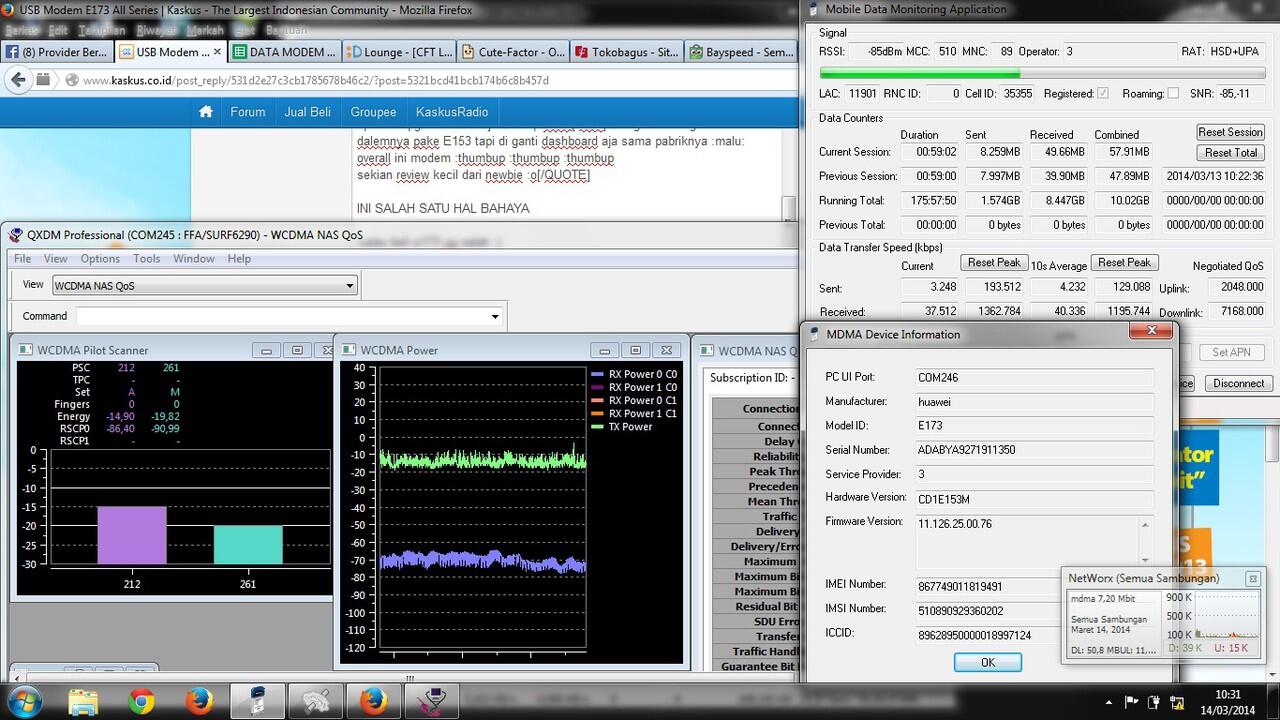Click the power plug tray icon
The height and width of the screenshot is (720, 1280).
pos(1155,701)
